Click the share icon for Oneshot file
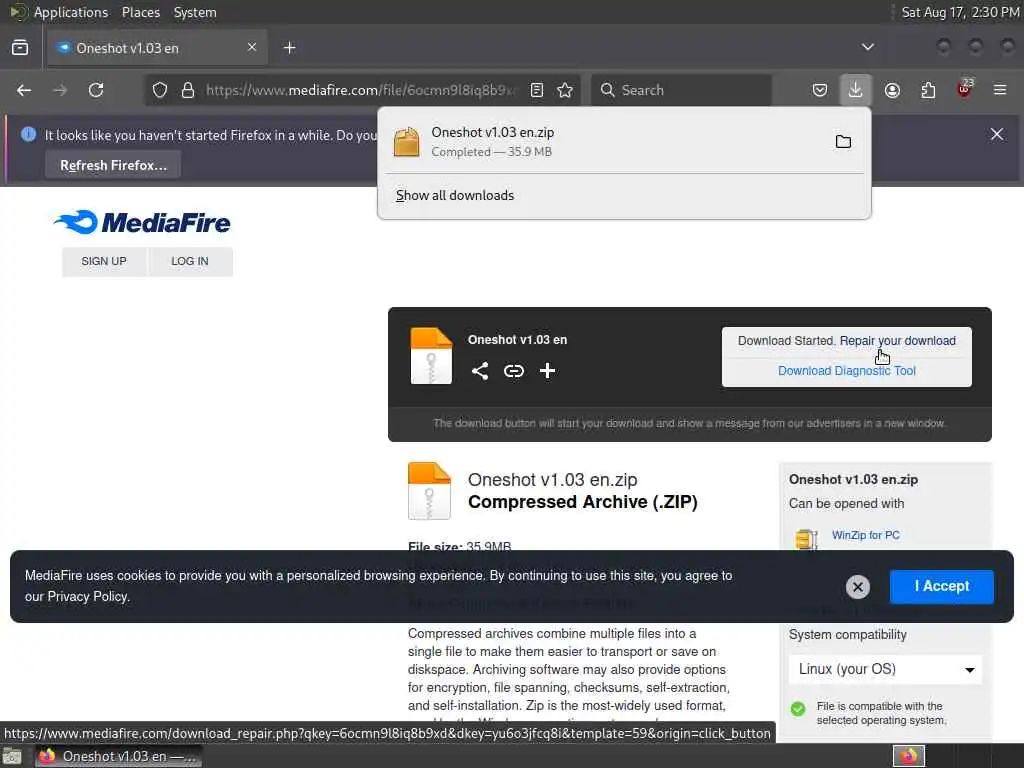1024x768 pixels. (x=480, y=371)
